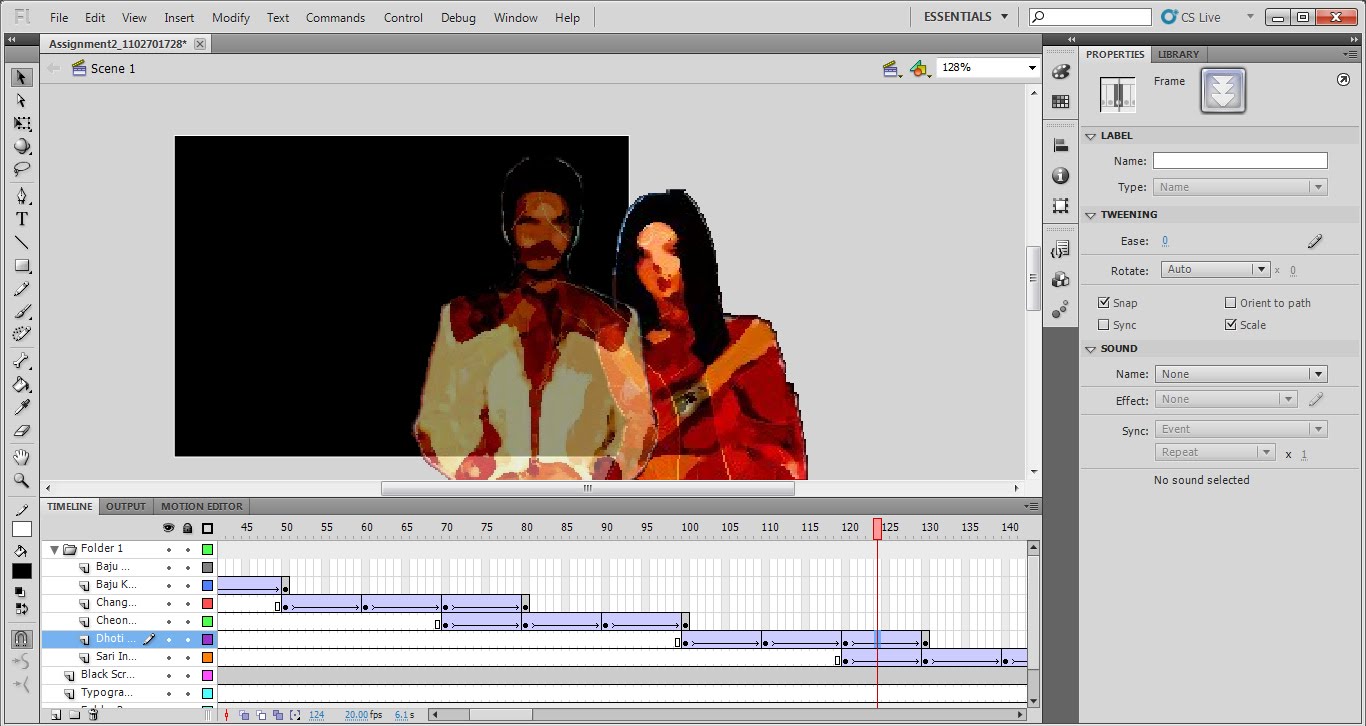The image size is (1366, 726).
Task: Click the frame Name input field
Action: (x=1240, y=160)
